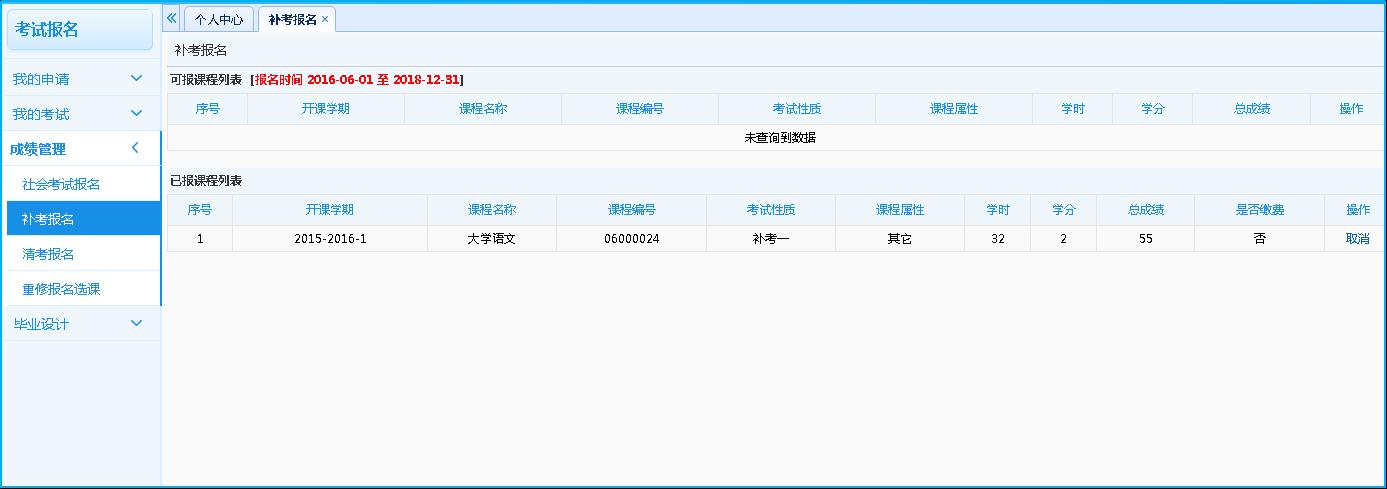Close the 补考报名 tab

coord(325,19)
